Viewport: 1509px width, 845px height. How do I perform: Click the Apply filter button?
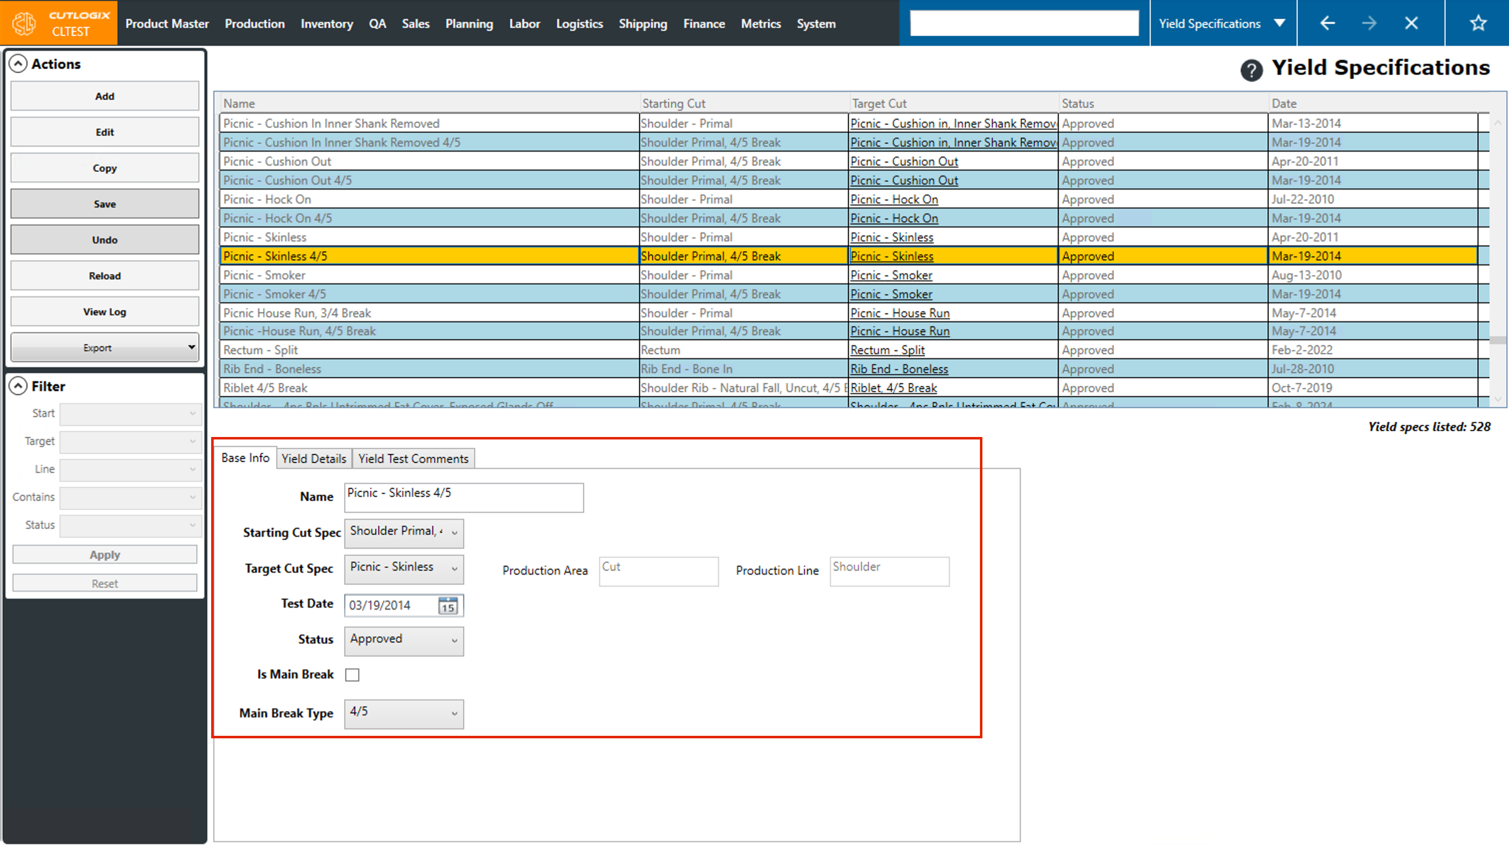tap(104, 554)
